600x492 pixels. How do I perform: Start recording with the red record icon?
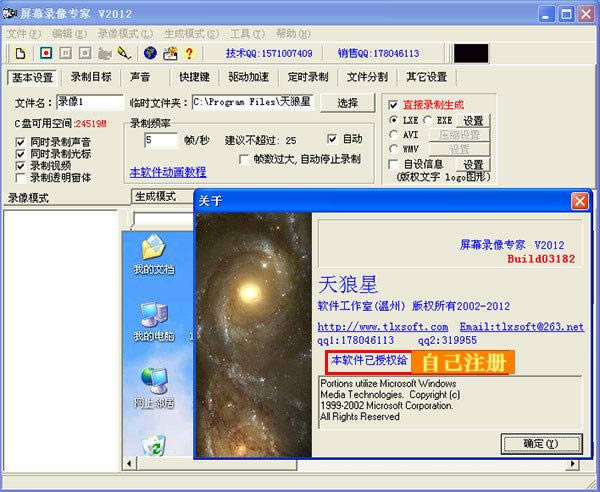[x=46, y=53]
